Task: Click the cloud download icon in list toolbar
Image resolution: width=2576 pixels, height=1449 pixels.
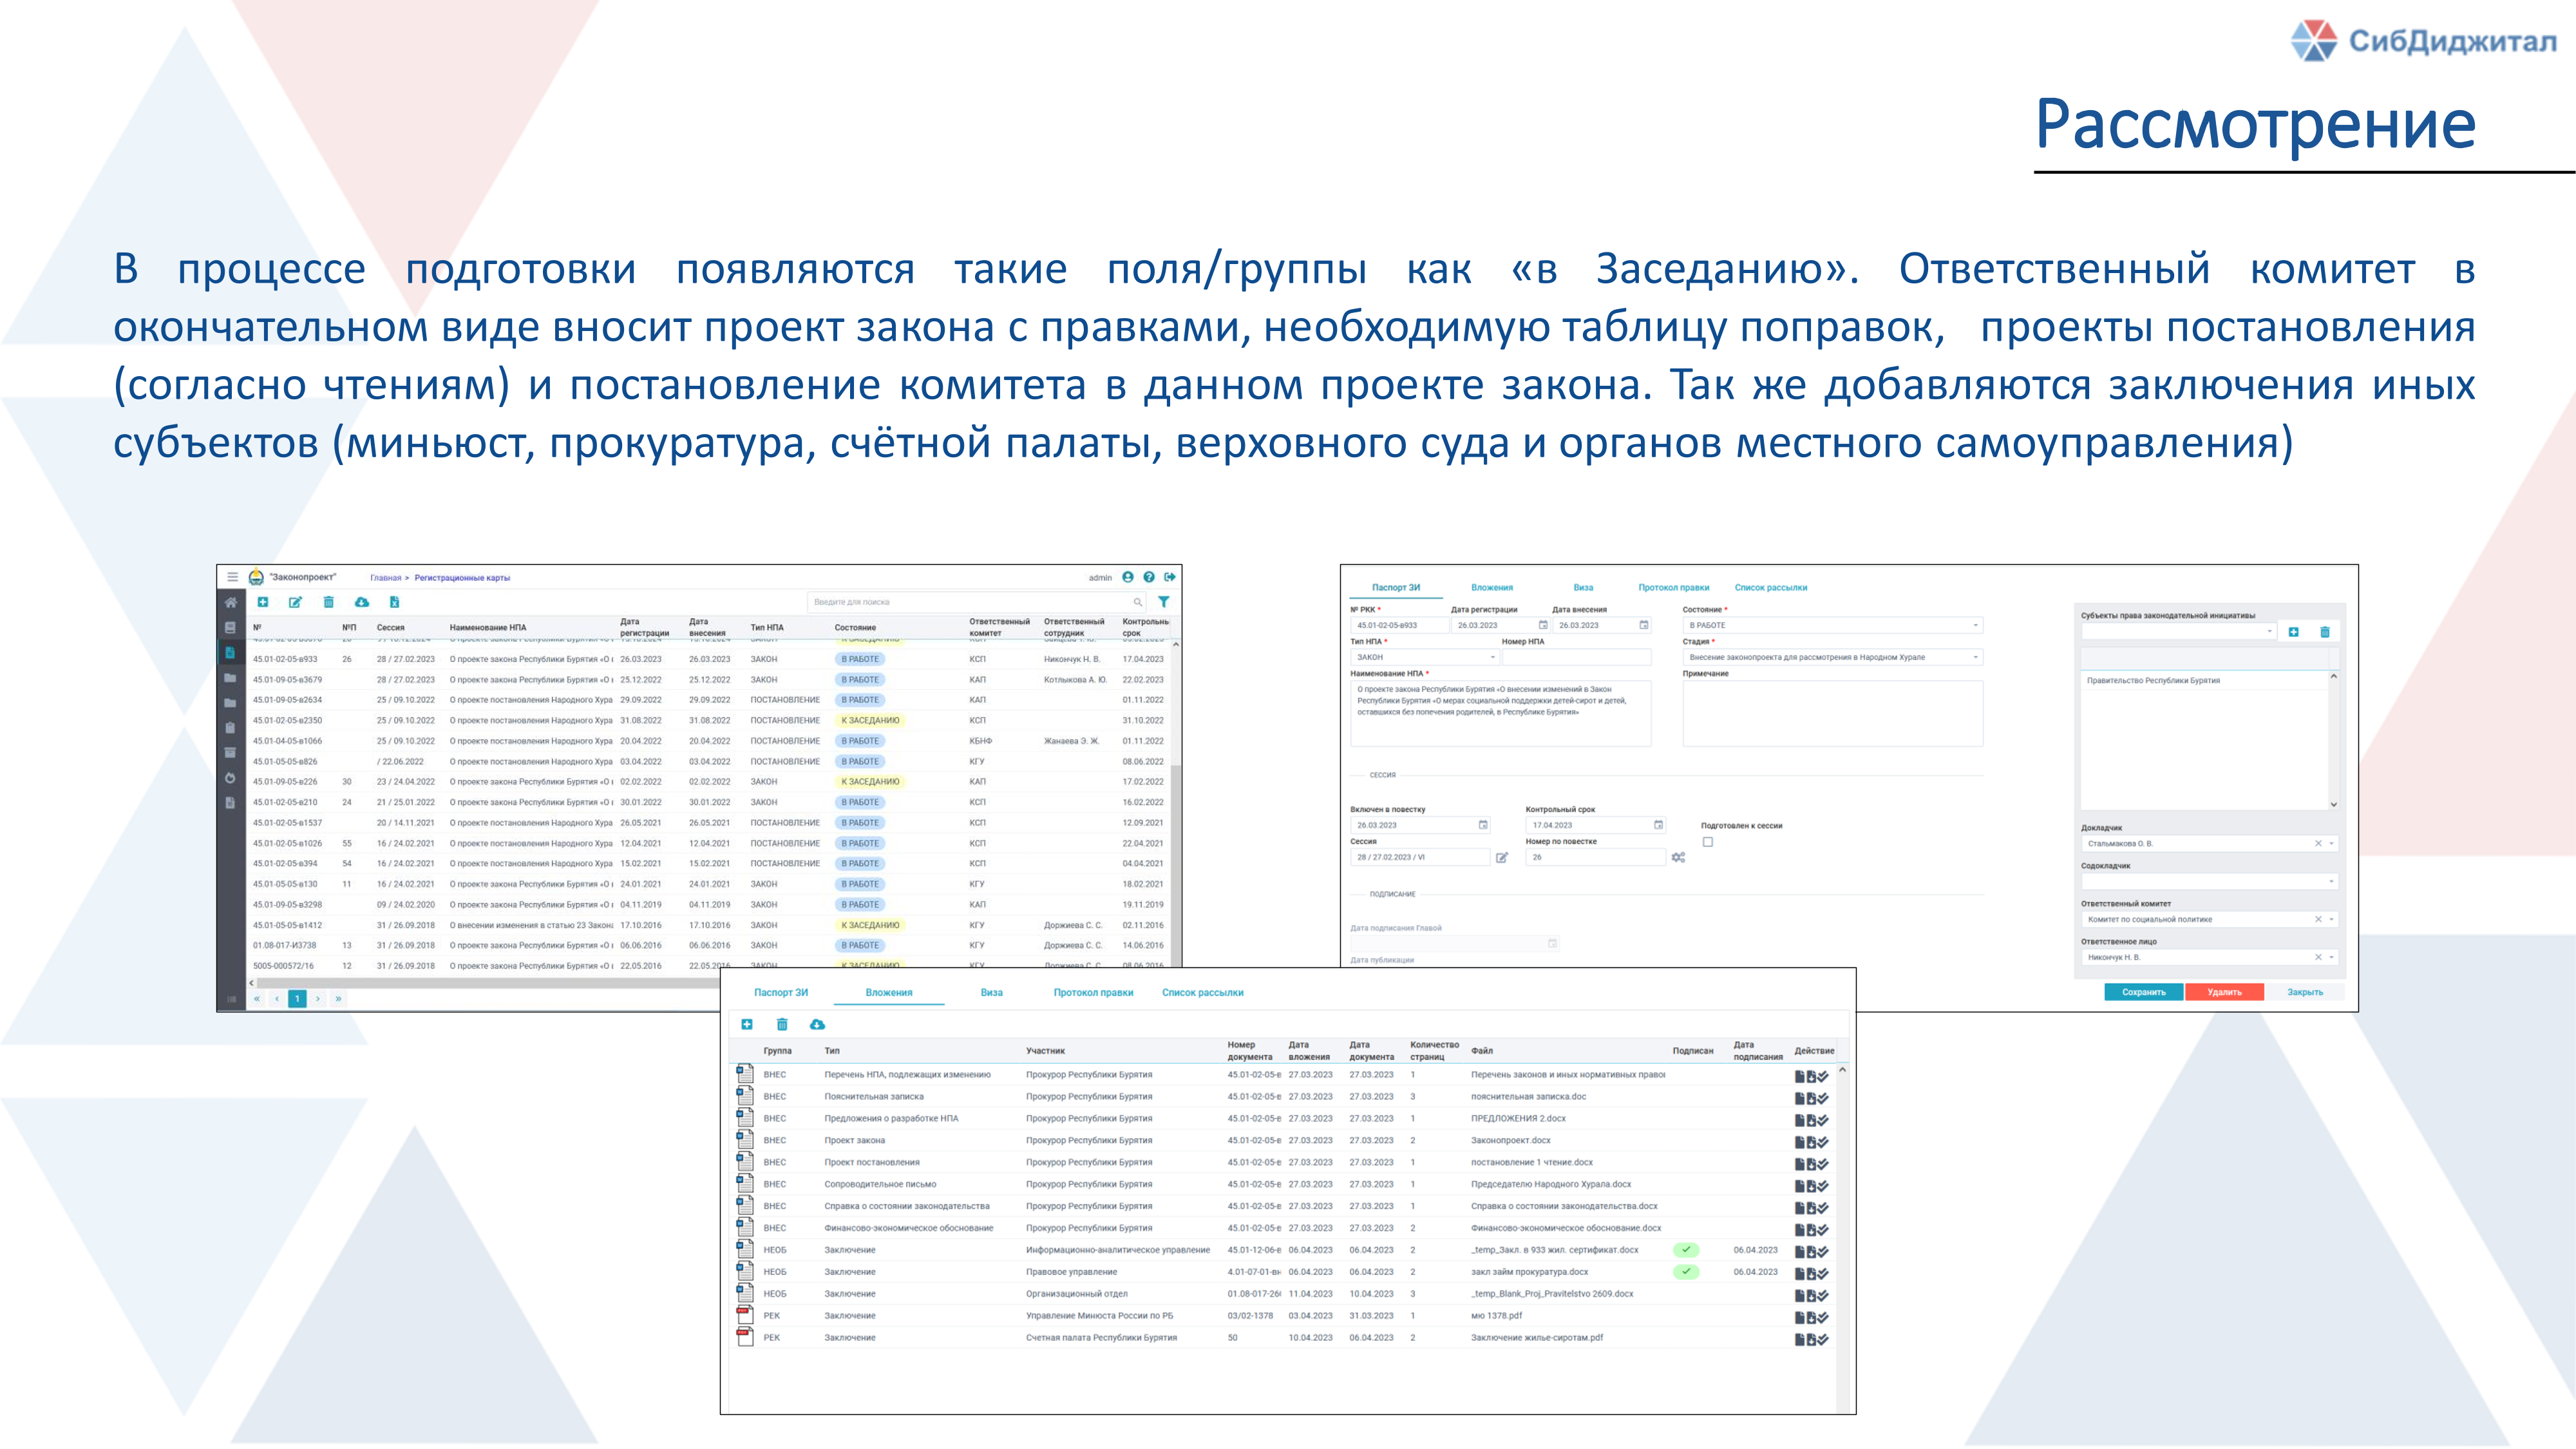Action: click(x=362, y=602)
